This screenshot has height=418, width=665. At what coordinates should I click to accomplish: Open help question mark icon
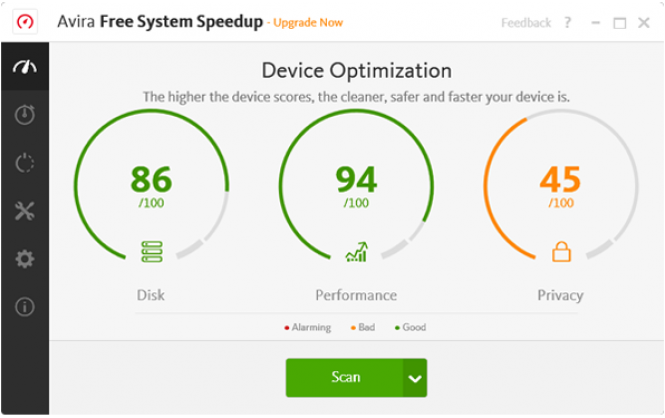pyautogui.click(x=567, y=22)
